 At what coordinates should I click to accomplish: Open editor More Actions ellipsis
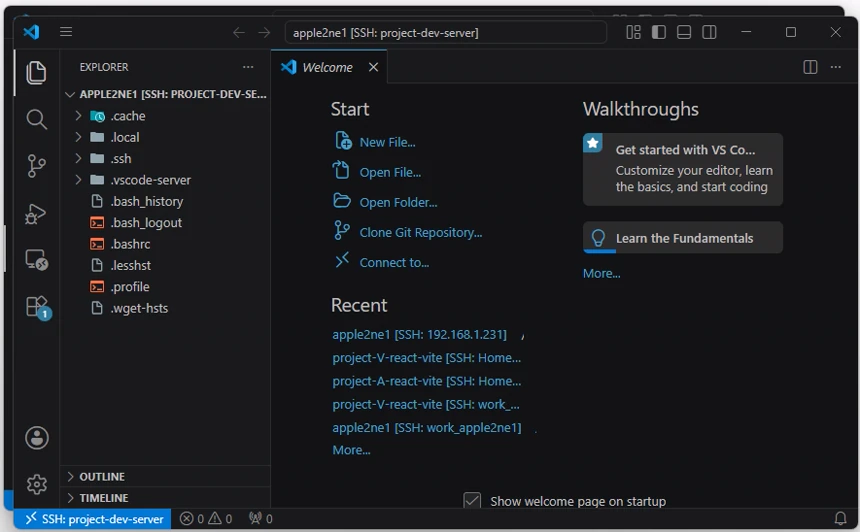click(x=835, y=67)
